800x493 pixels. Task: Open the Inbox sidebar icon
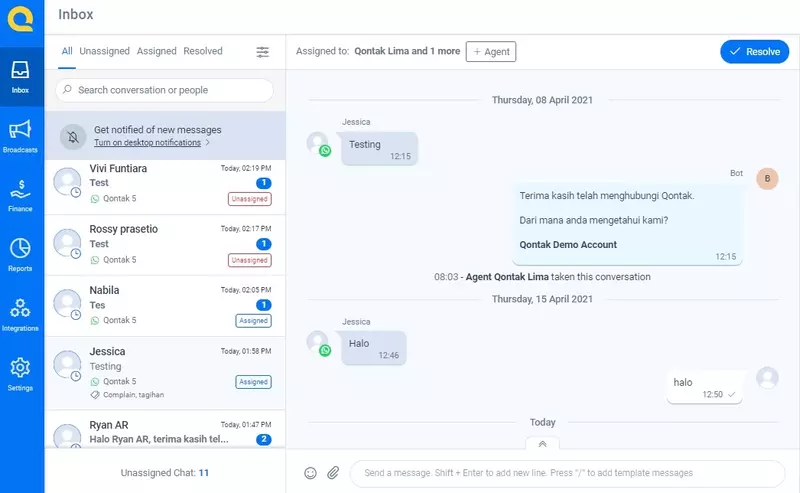(x=21, y=74)
